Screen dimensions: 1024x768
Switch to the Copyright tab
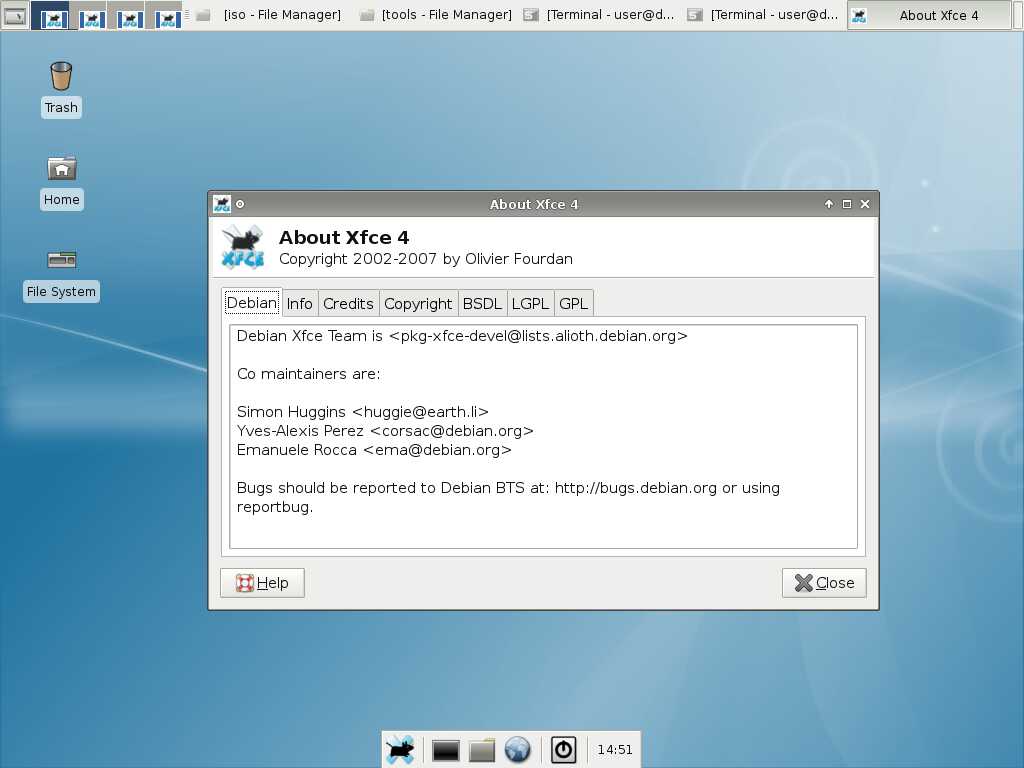coord(418,304)
